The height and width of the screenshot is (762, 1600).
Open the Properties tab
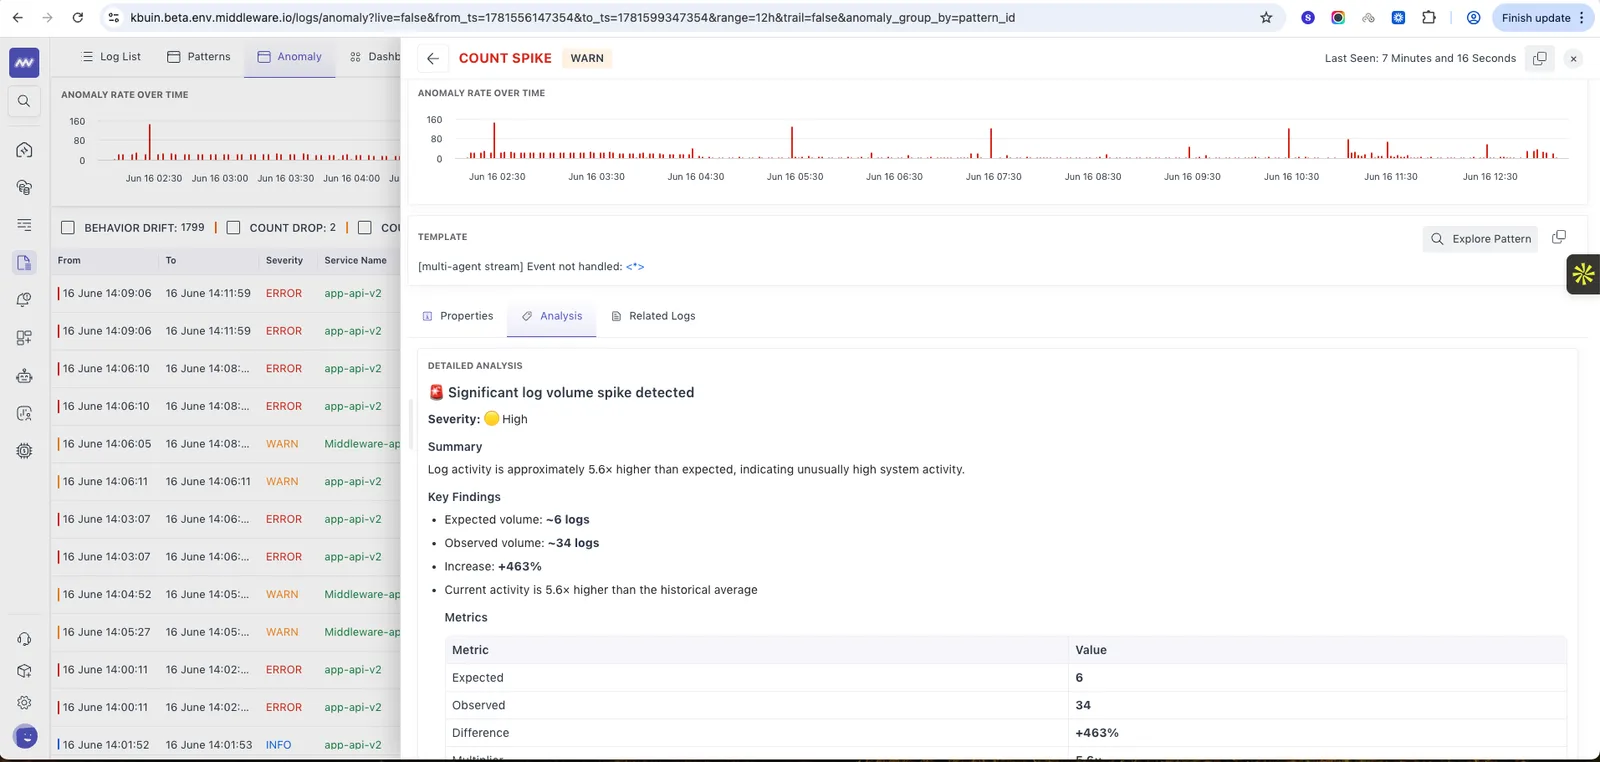tap(458, 316)
